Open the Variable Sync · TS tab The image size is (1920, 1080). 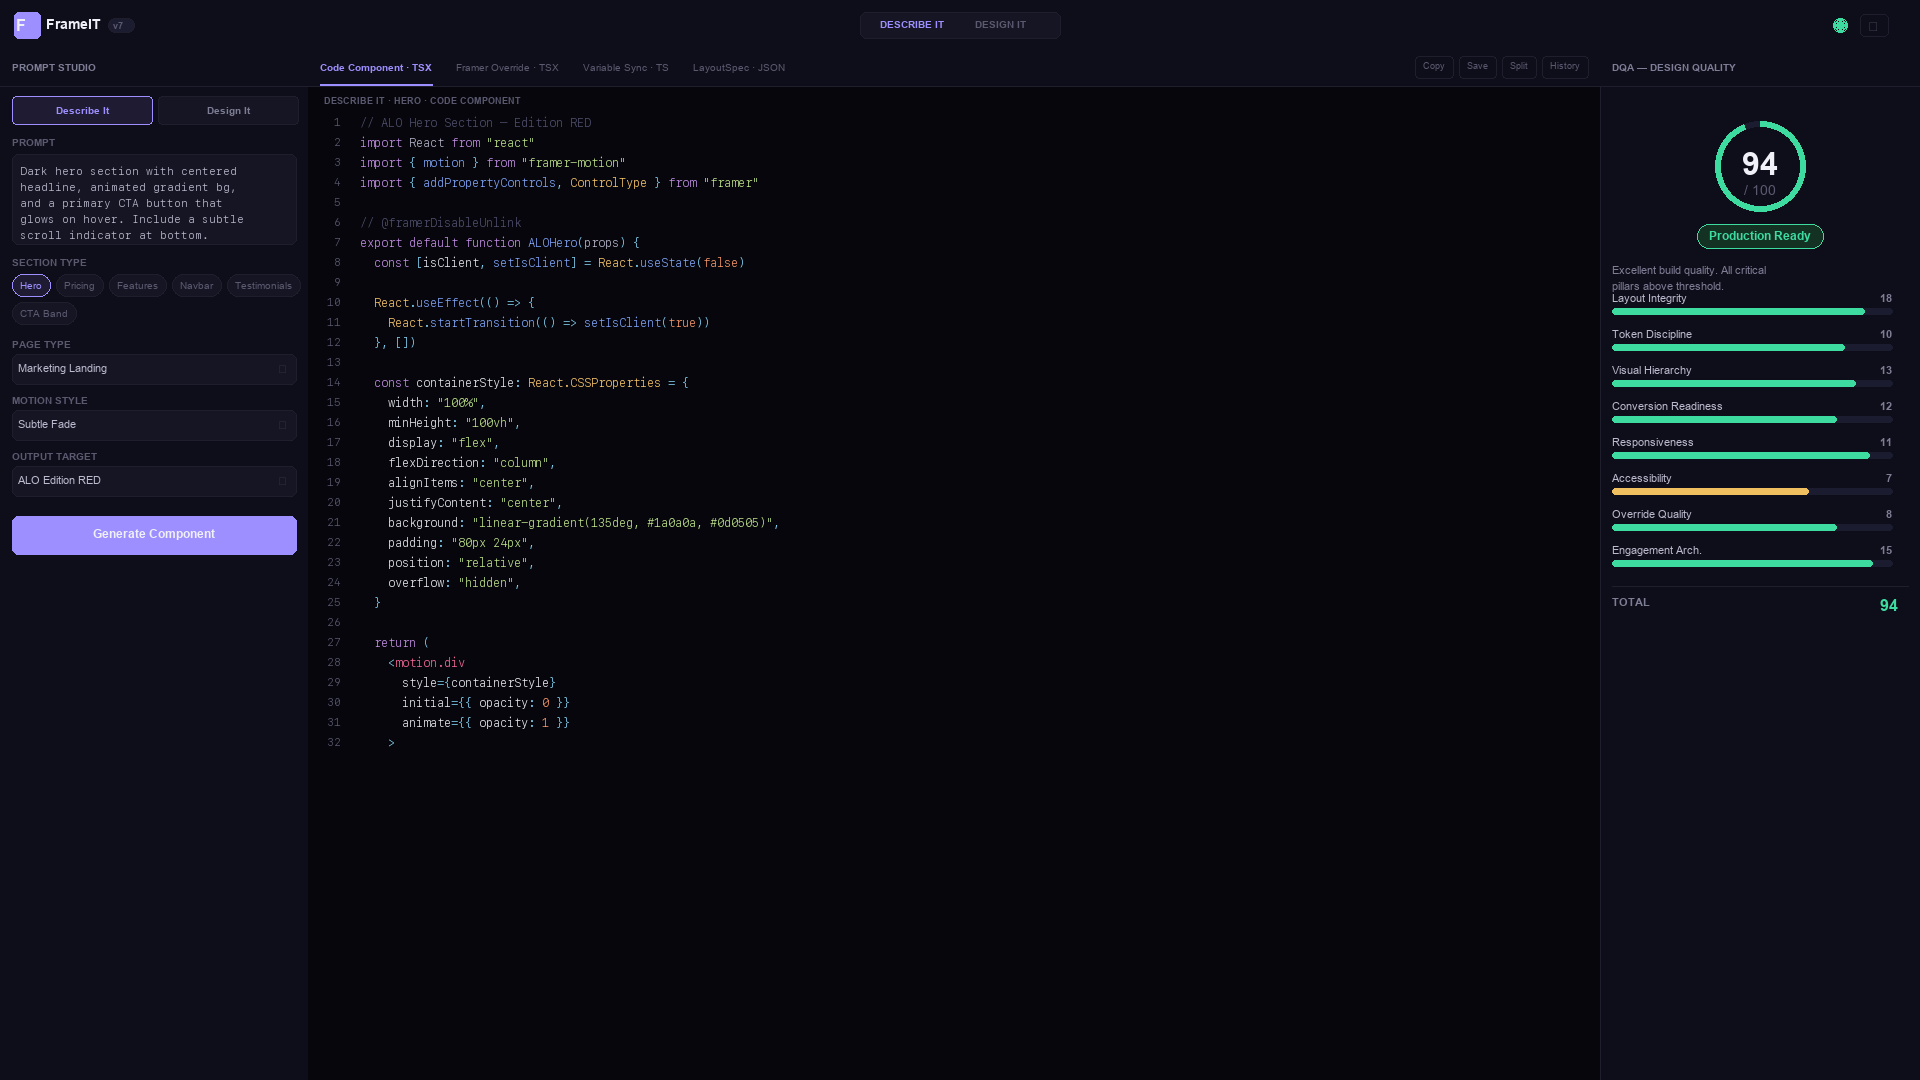tap(625, 68)
